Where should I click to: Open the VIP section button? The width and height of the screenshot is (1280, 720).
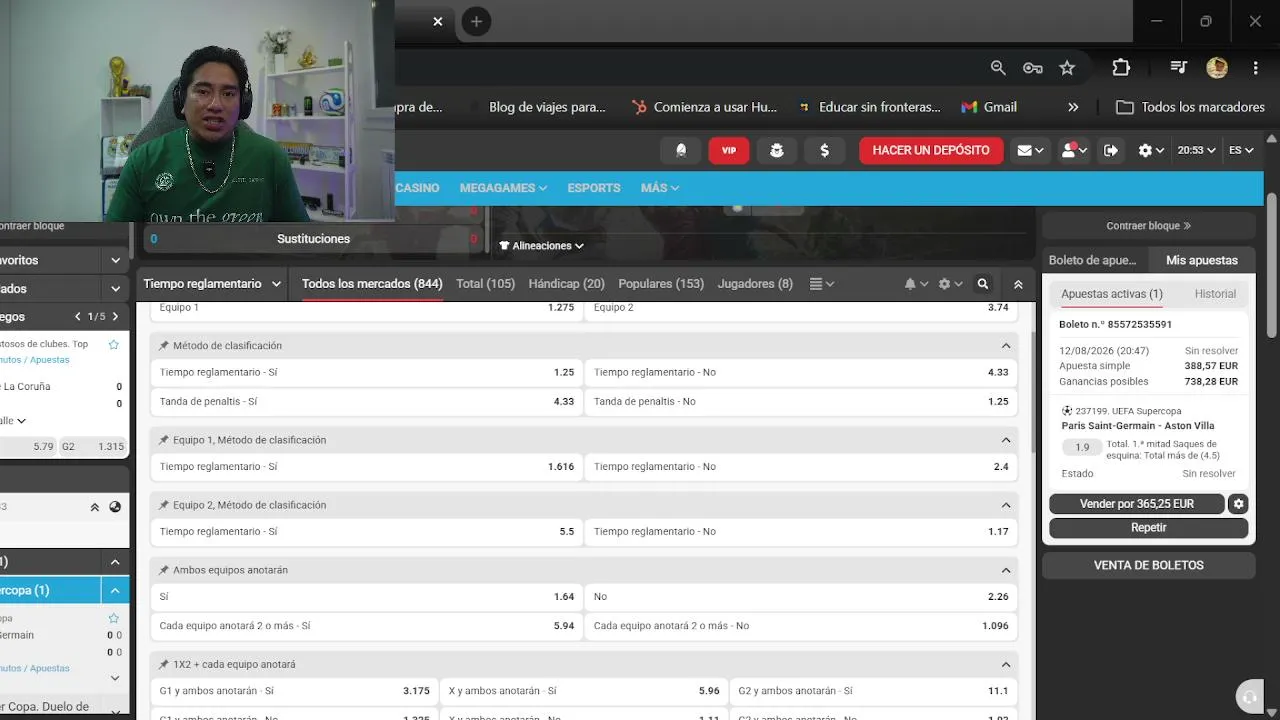pos(729,150)
